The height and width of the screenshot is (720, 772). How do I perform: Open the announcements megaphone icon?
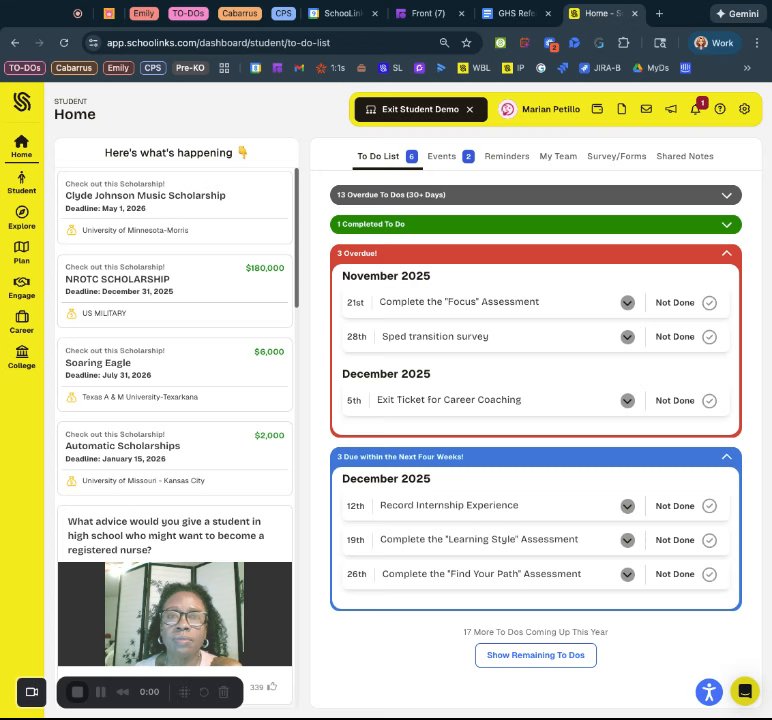671,109
